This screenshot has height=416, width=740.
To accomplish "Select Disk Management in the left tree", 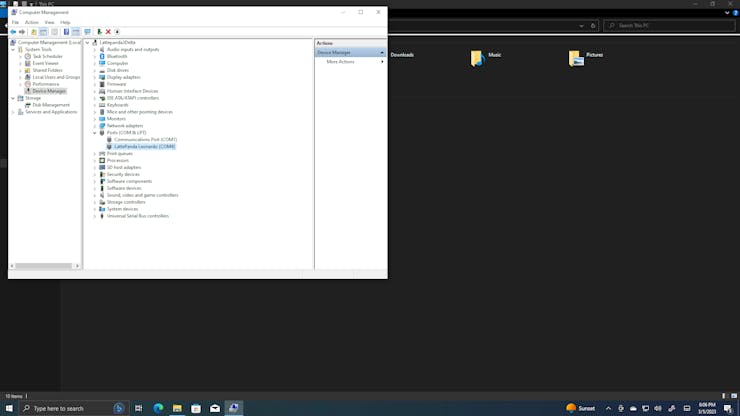I will pyautogui.click(x=50, y=105).
